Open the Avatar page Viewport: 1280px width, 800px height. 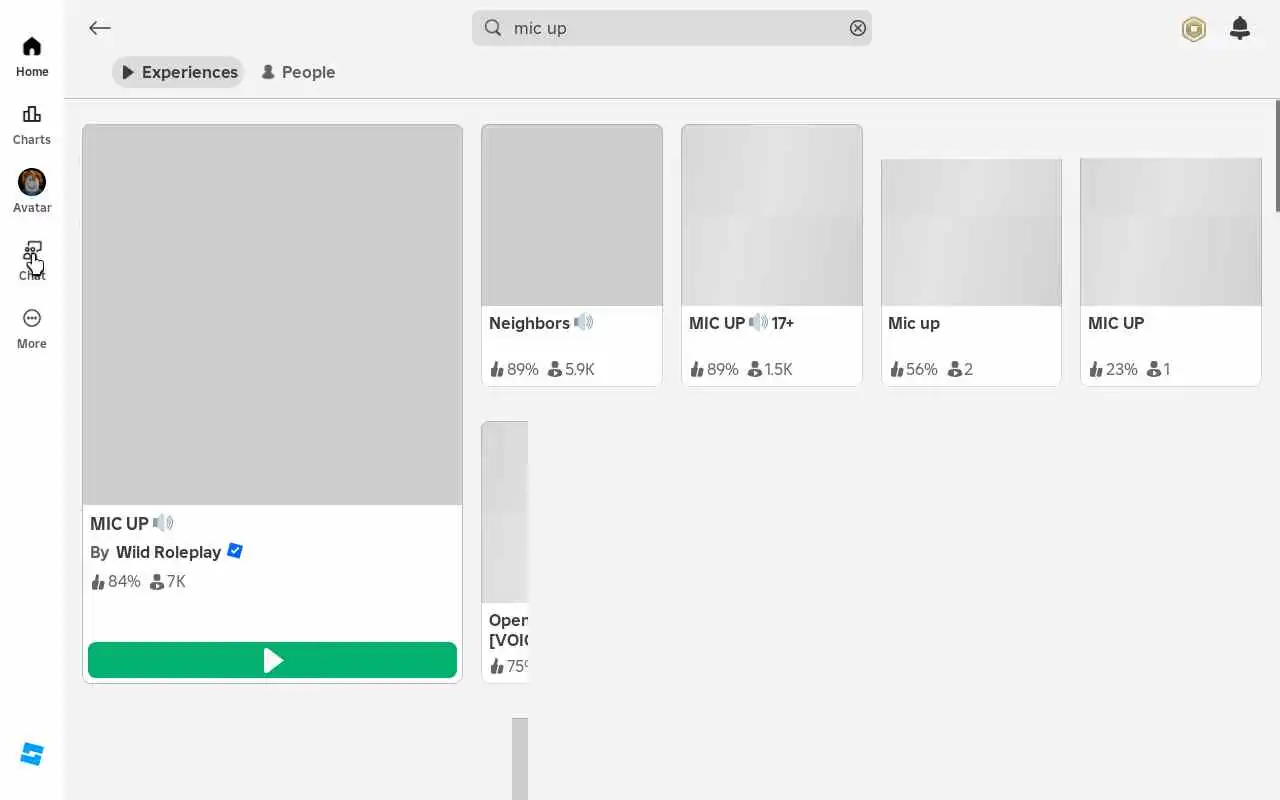coord(32,192)
